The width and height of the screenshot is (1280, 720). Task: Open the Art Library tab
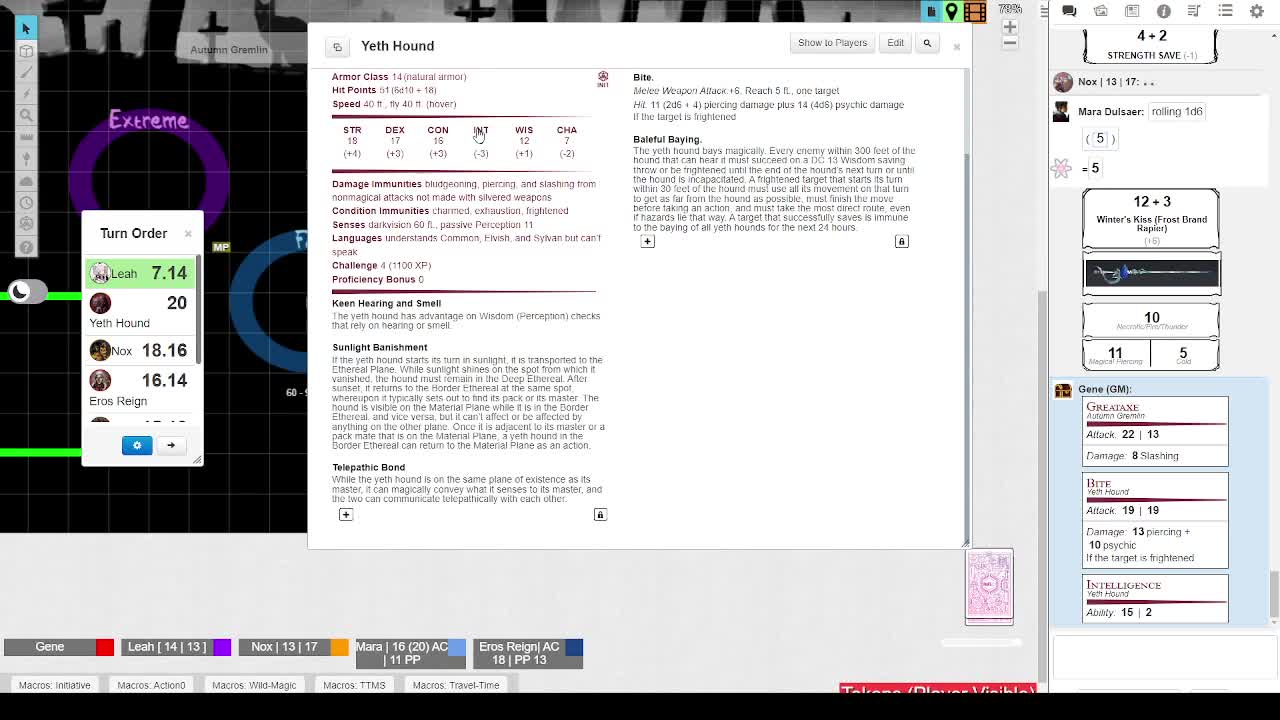coord(1101,11)
